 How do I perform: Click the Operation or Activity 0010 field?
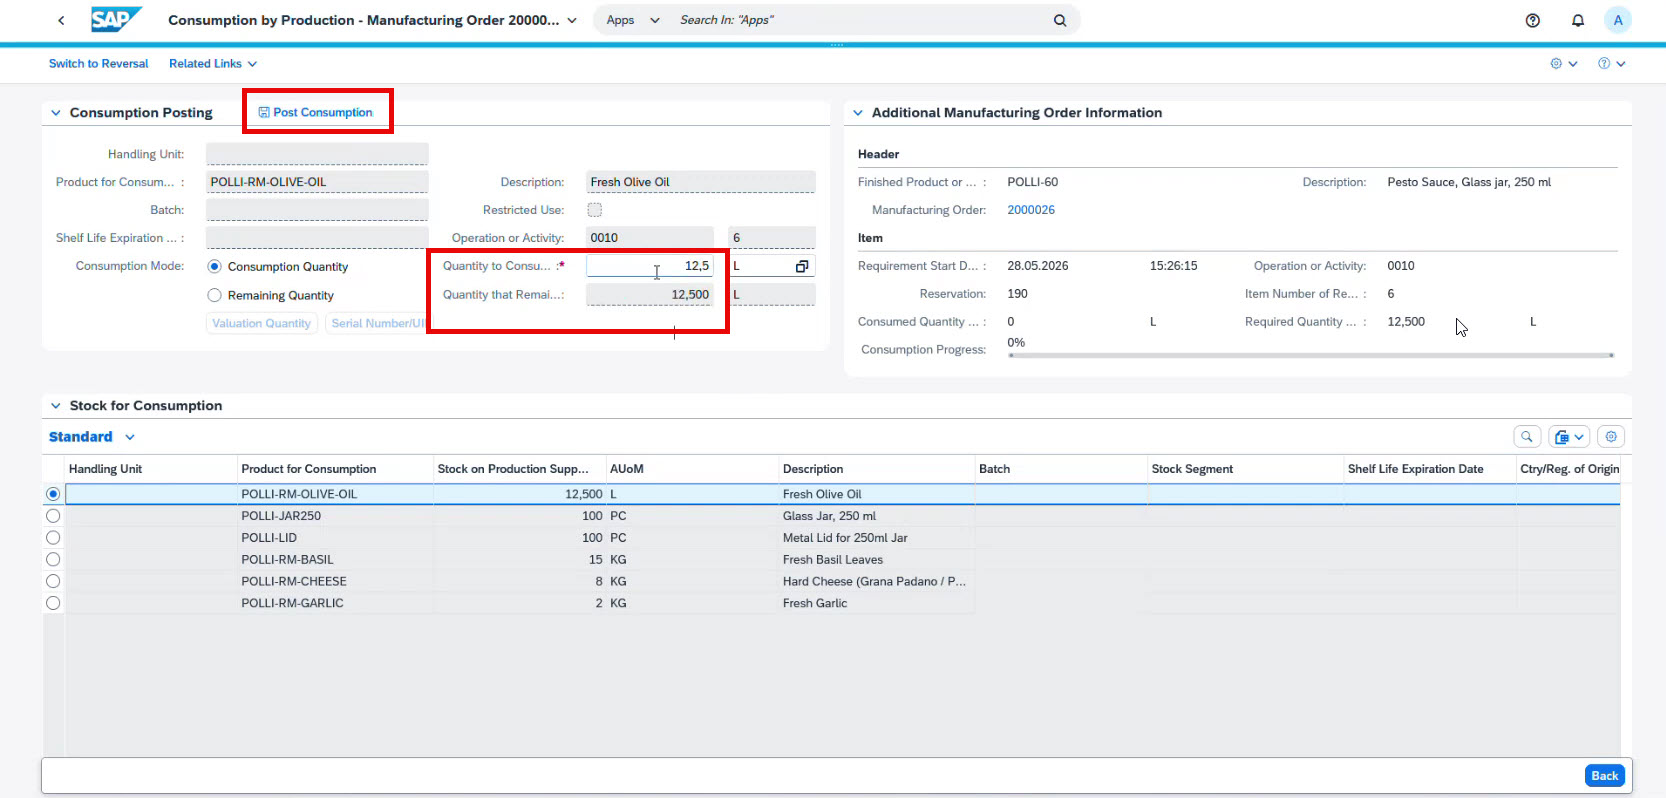[649, 238]
